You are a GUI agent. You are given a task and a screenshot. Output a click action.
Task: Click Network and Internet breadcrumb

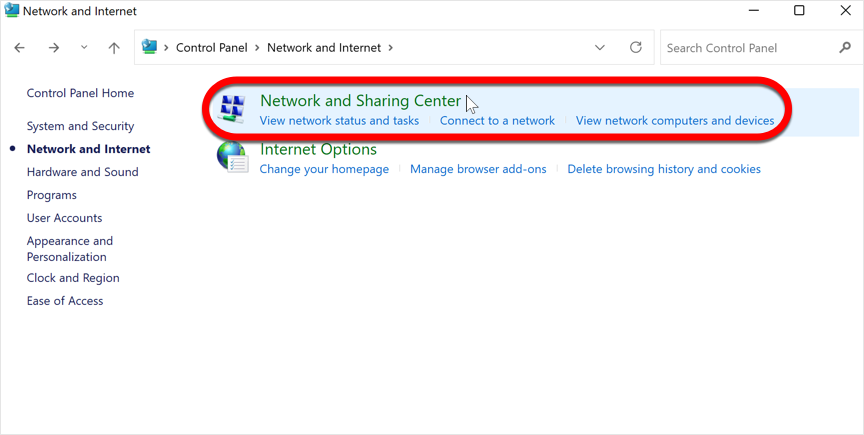pyautogui.click(x=324, y=48)
